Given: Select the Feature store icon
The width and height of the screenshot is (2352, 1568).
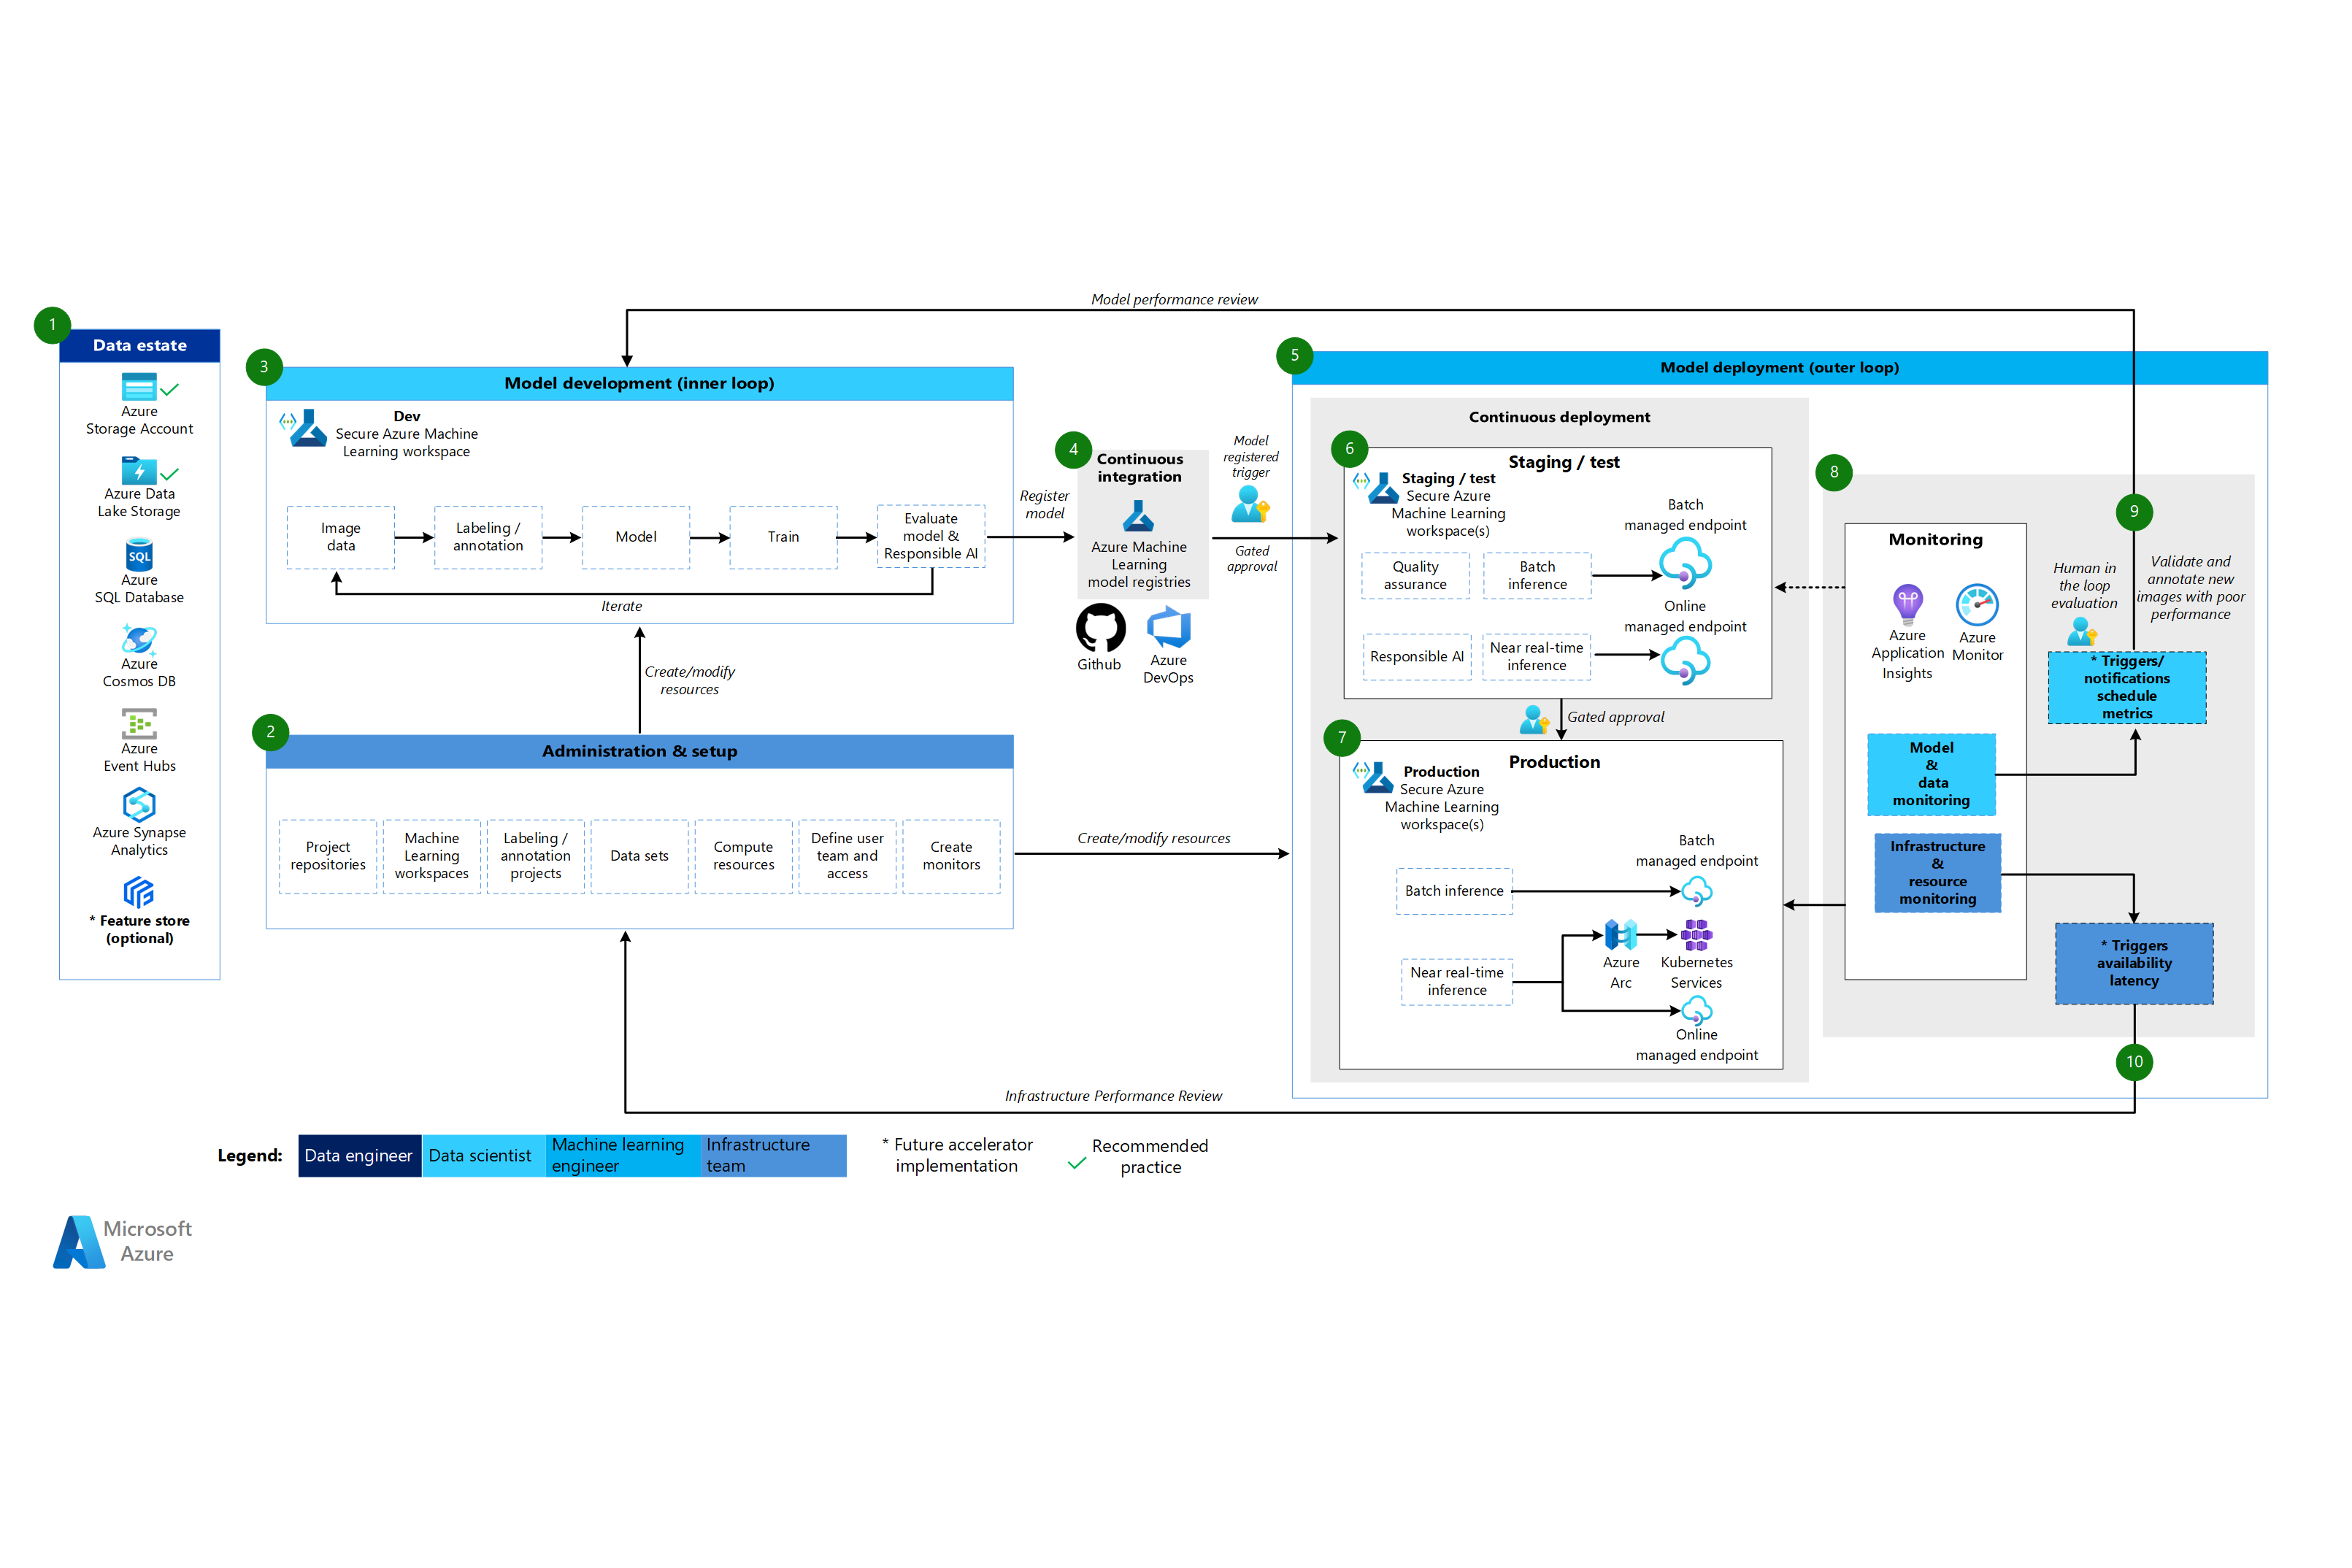Looking at the screenshot, I should pyautogui.click(x=139, y=892).
